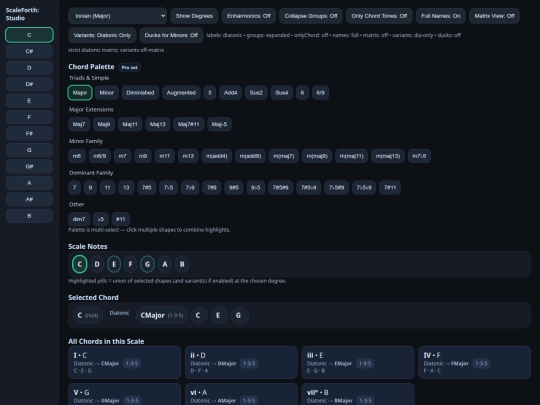Select the m(maj13) chord shape

pos(388,156)
